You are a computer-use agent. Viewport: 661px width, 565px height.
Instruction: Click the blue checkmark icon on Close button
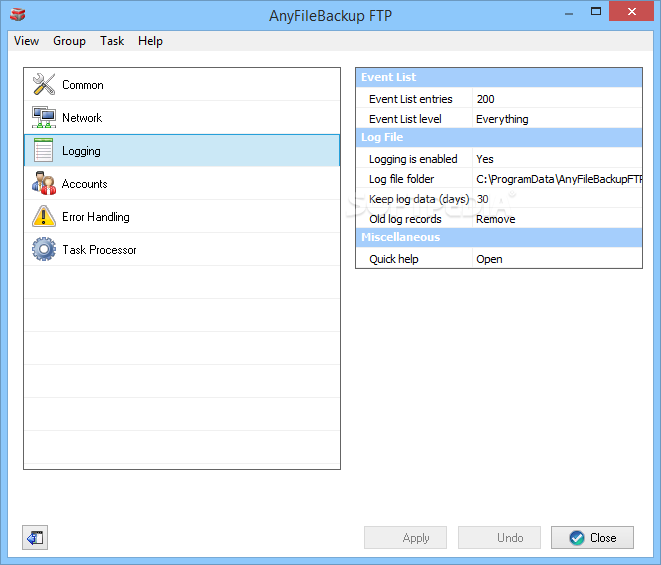tap(577, 538)
